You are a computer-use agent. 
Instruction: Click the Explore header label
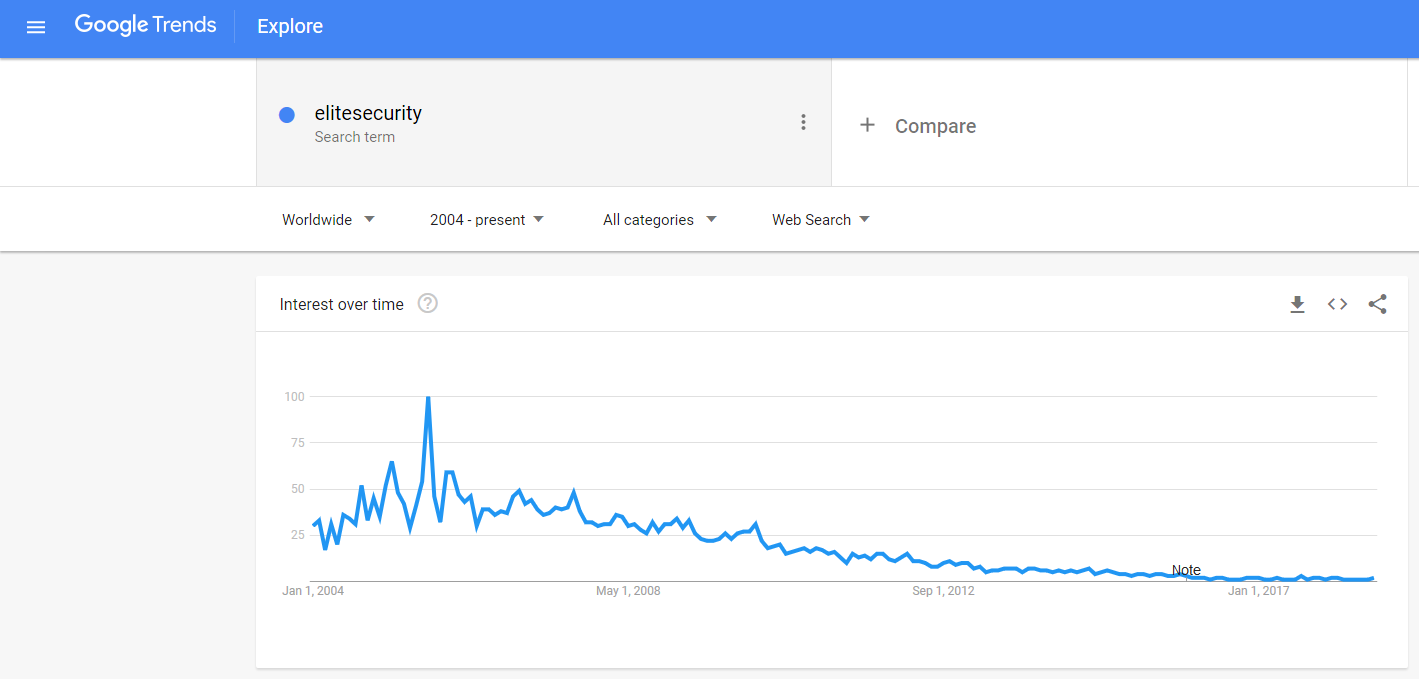coord(290,27)
